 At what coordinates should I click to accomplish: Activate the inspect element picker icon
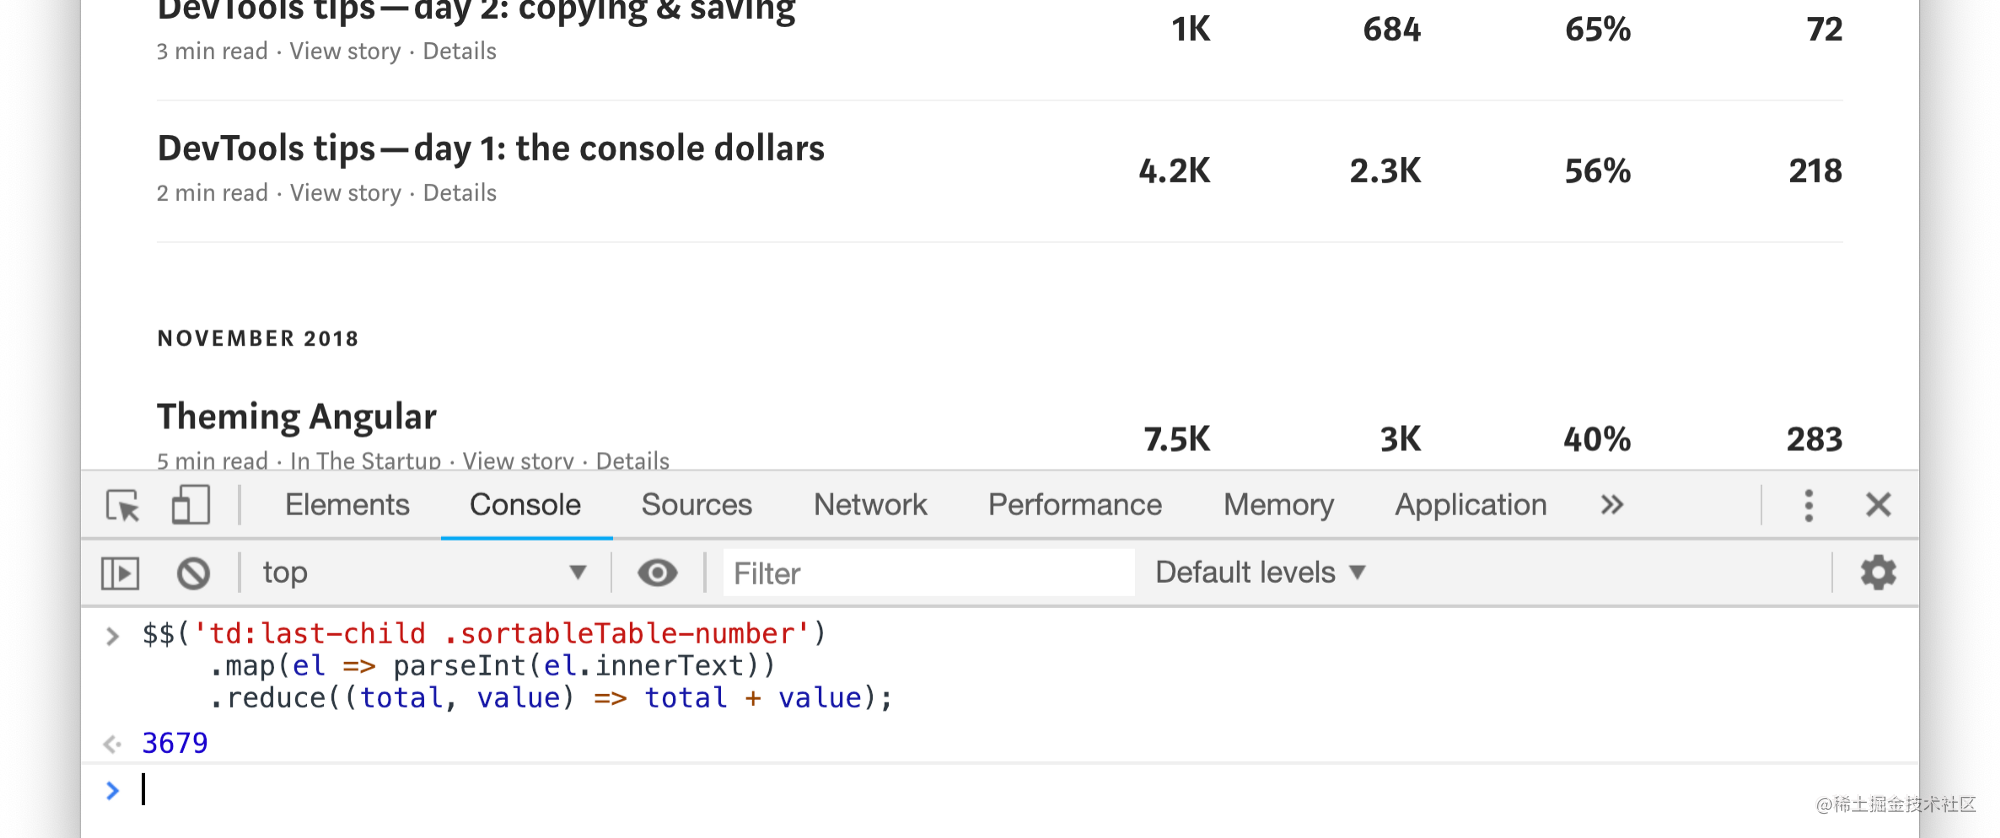pos(123,505)
